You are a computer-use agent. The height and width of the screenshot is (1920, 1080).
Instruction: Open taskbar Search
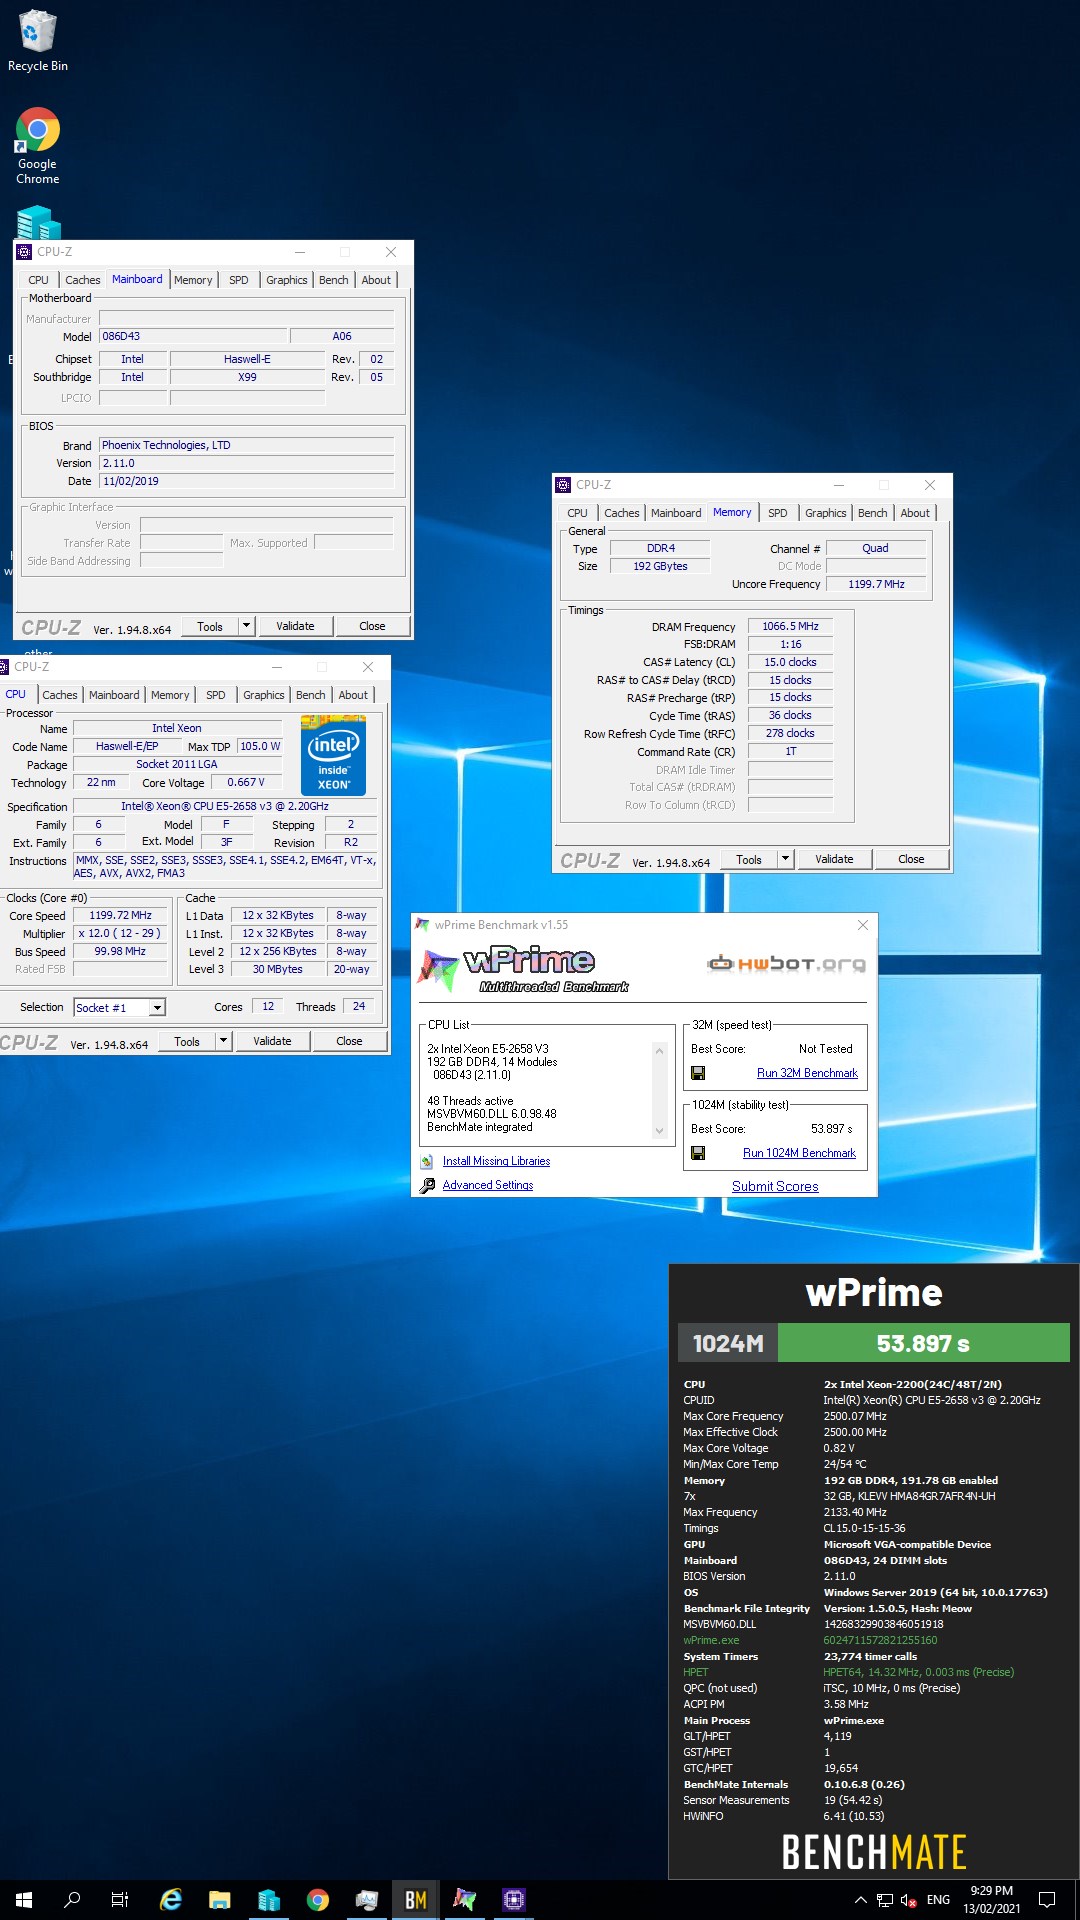72,1900
